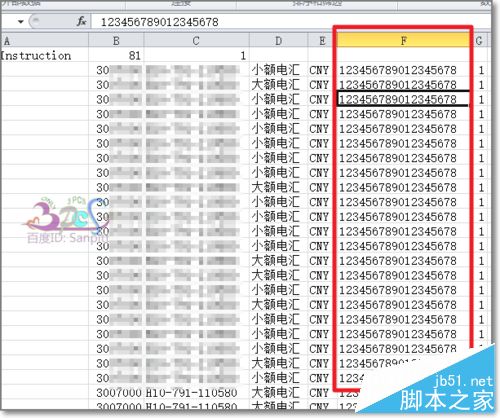Click the formula bar showing 123456789012345678
The width and height of the screenshot is (500, 418).
290,22
